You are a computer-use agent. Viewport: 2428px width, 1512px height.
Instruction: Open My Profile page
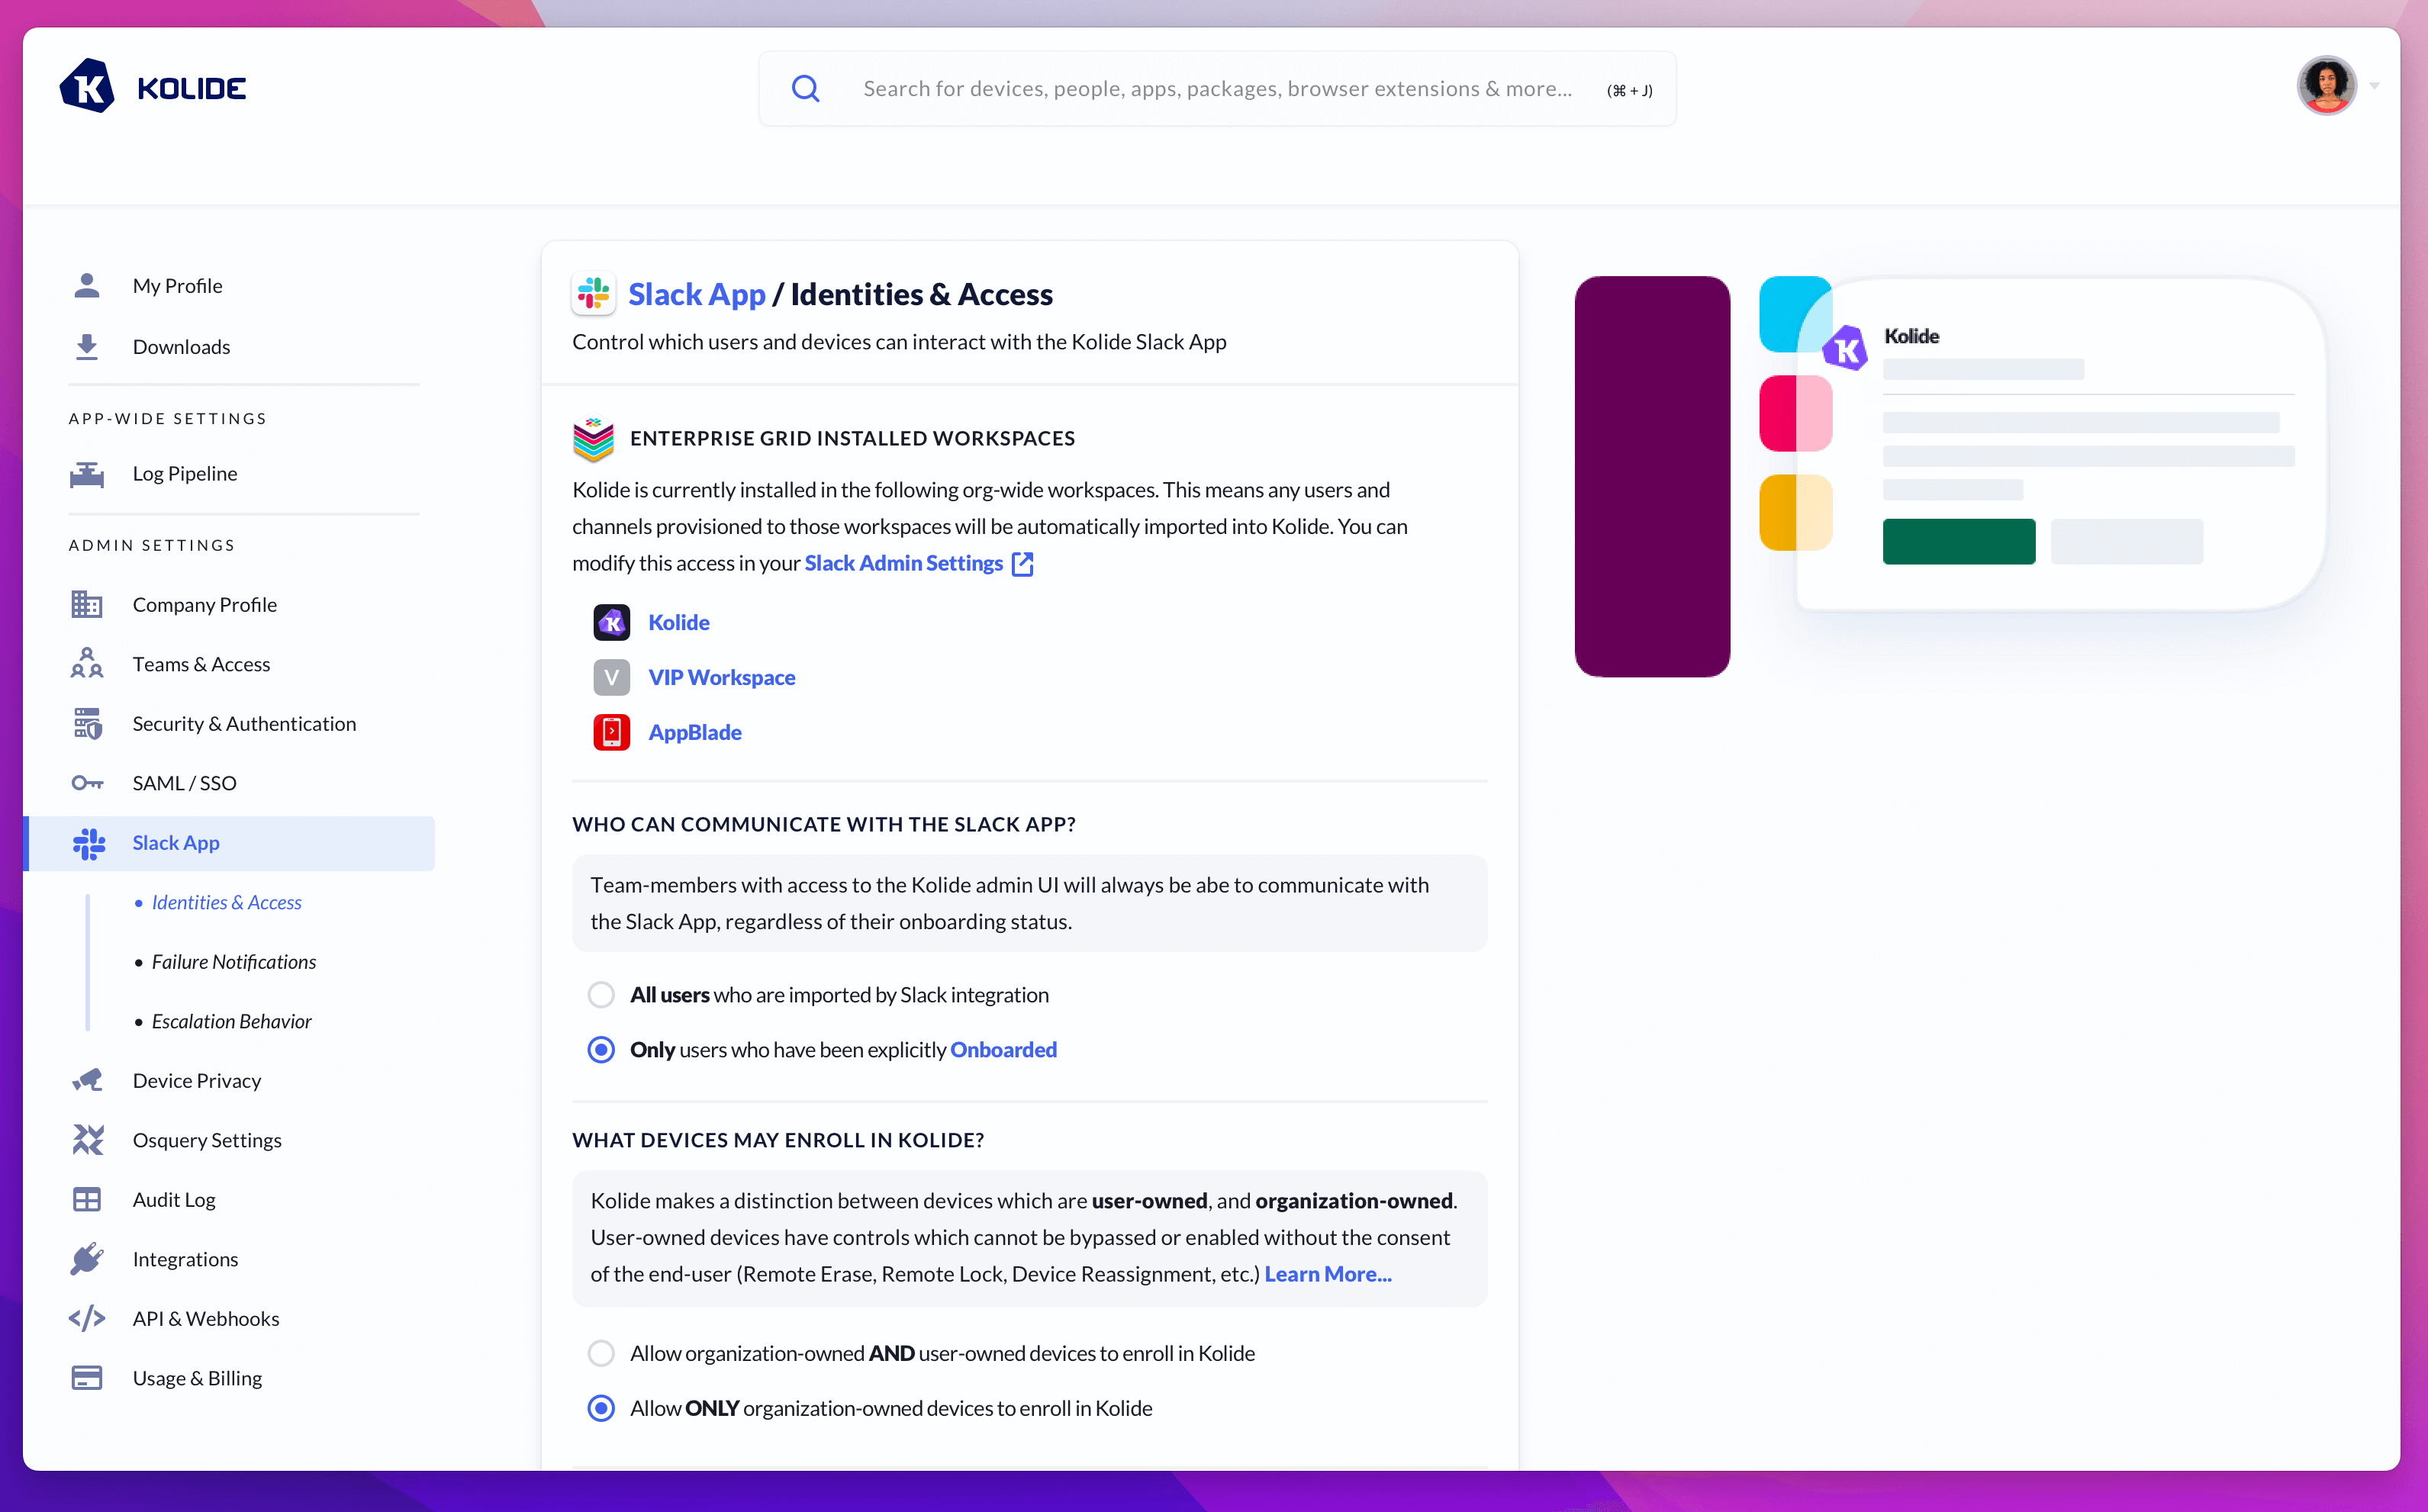(x=177, y=286)
